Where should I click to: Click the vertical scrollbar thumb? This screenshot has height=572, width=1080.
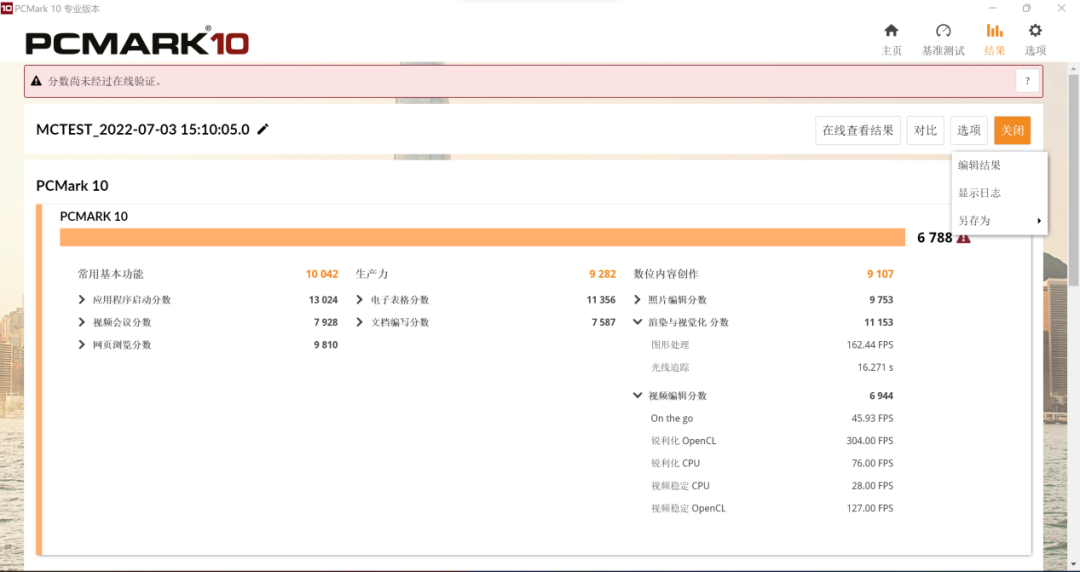(x=1073, y=179)
